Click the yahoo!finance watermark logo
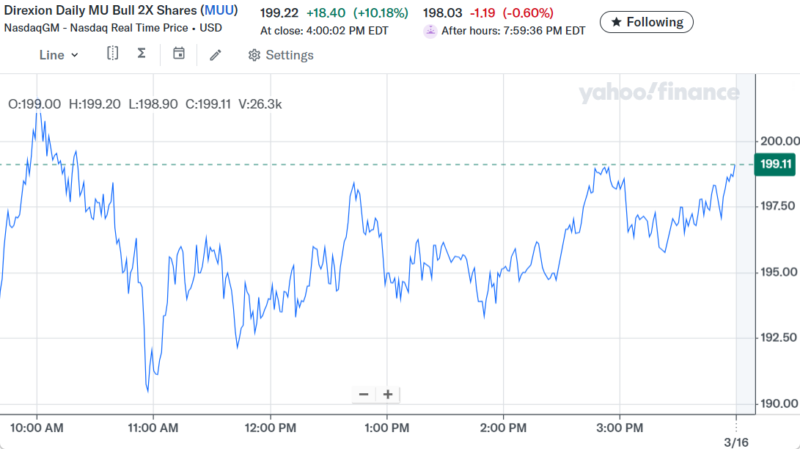The width and height of the screenshot is (800, 449). (658, 94)
